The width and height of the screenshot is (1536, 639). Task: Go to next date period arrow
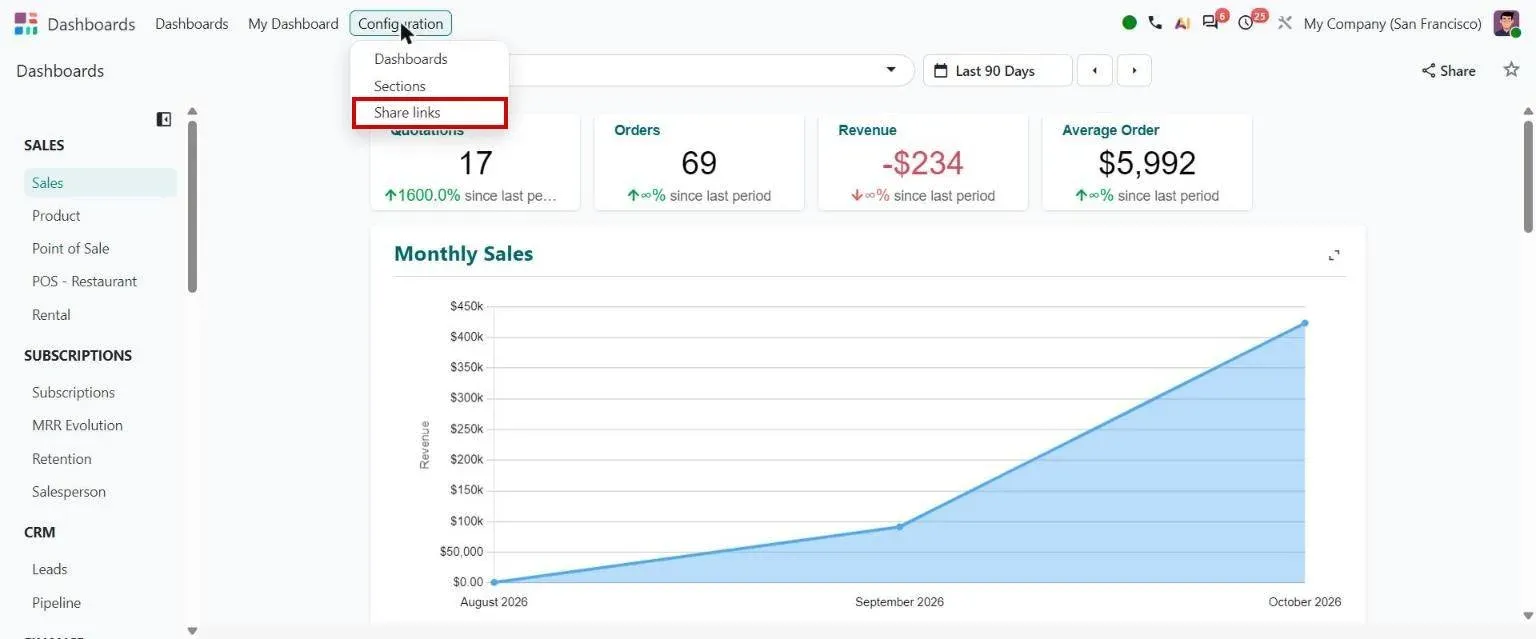point(1134,71)
